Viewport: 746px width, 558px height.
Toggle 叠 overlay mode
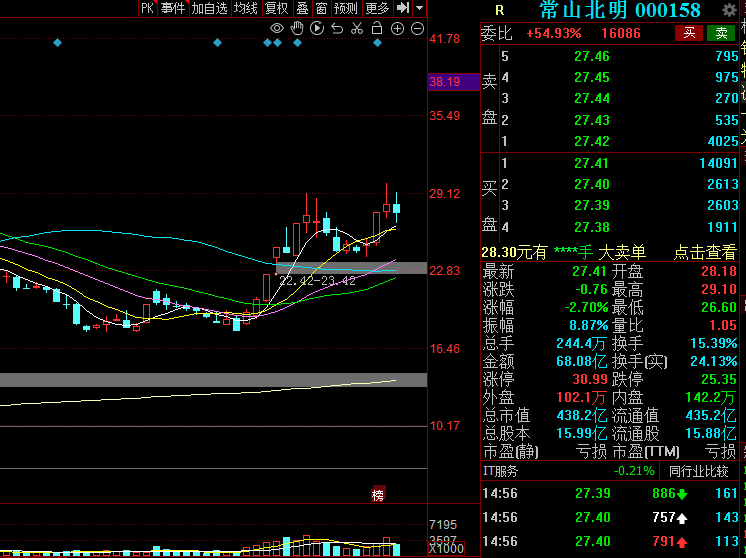coord(303,8)
